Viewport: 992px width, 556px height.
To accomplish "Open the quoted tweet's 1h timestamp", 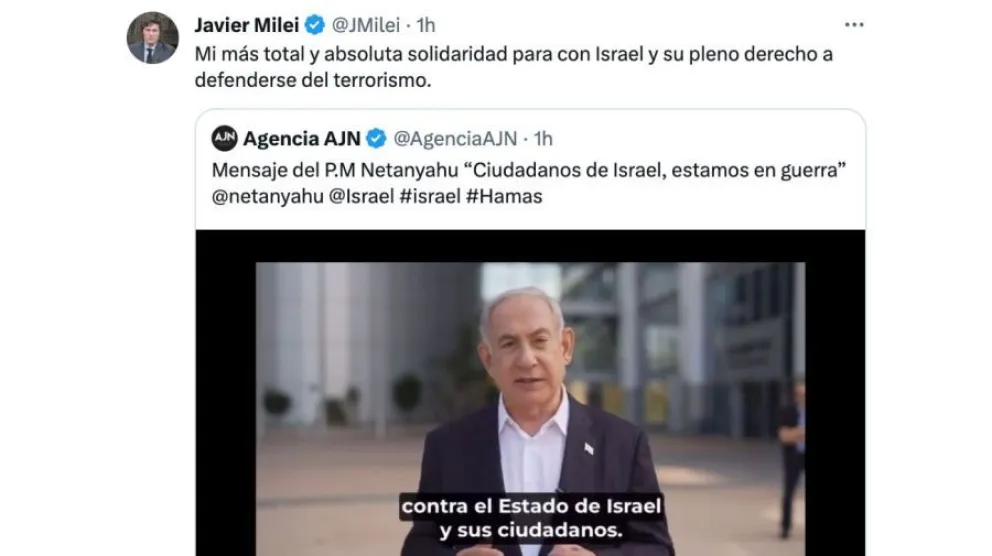I will (543, 139).
